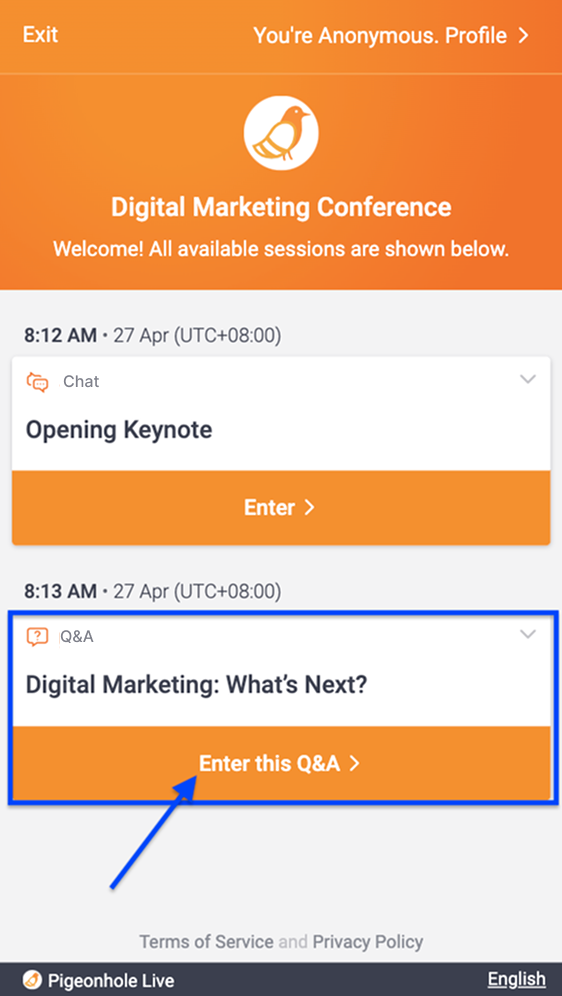The image size is (562, 996).
Task: Click the Q&A question mark icon
Action: [x=37, y=636]
